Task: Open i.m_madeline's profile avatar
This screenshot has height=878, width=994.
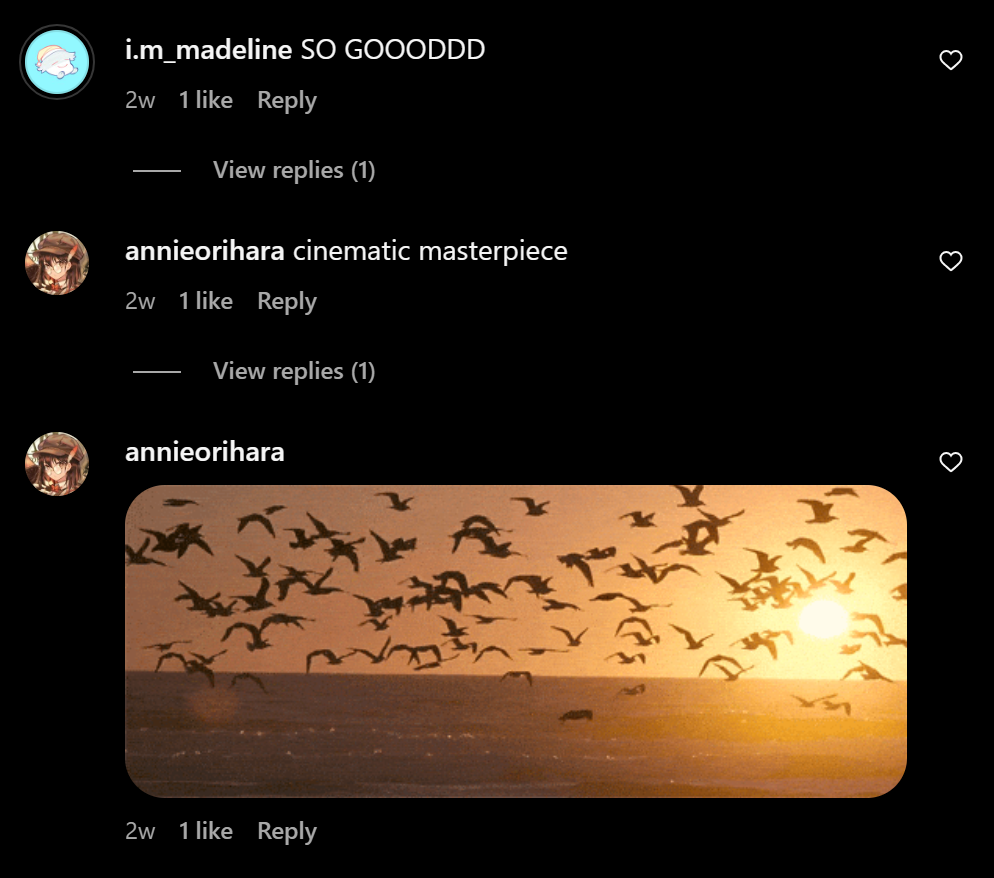Action: [x=57, y=62]
